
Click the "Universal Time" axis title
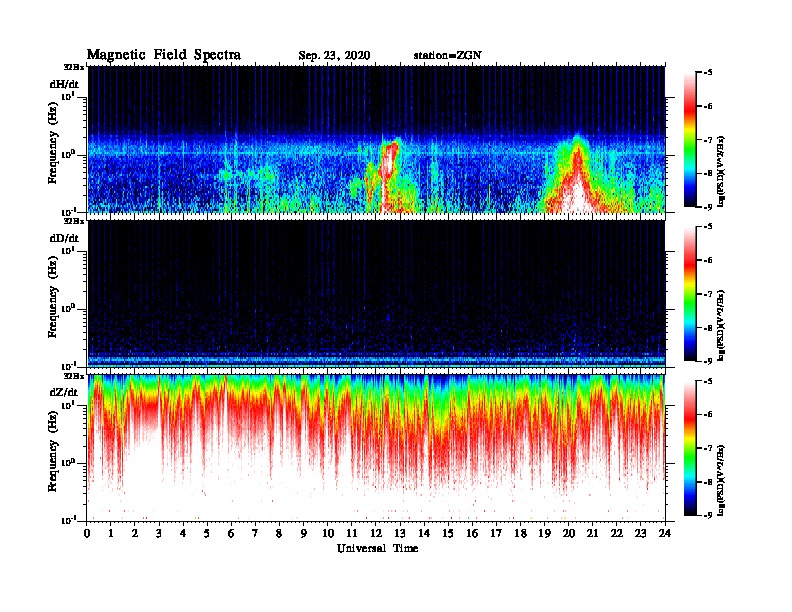pyautogui.click(x=377, y=548)
